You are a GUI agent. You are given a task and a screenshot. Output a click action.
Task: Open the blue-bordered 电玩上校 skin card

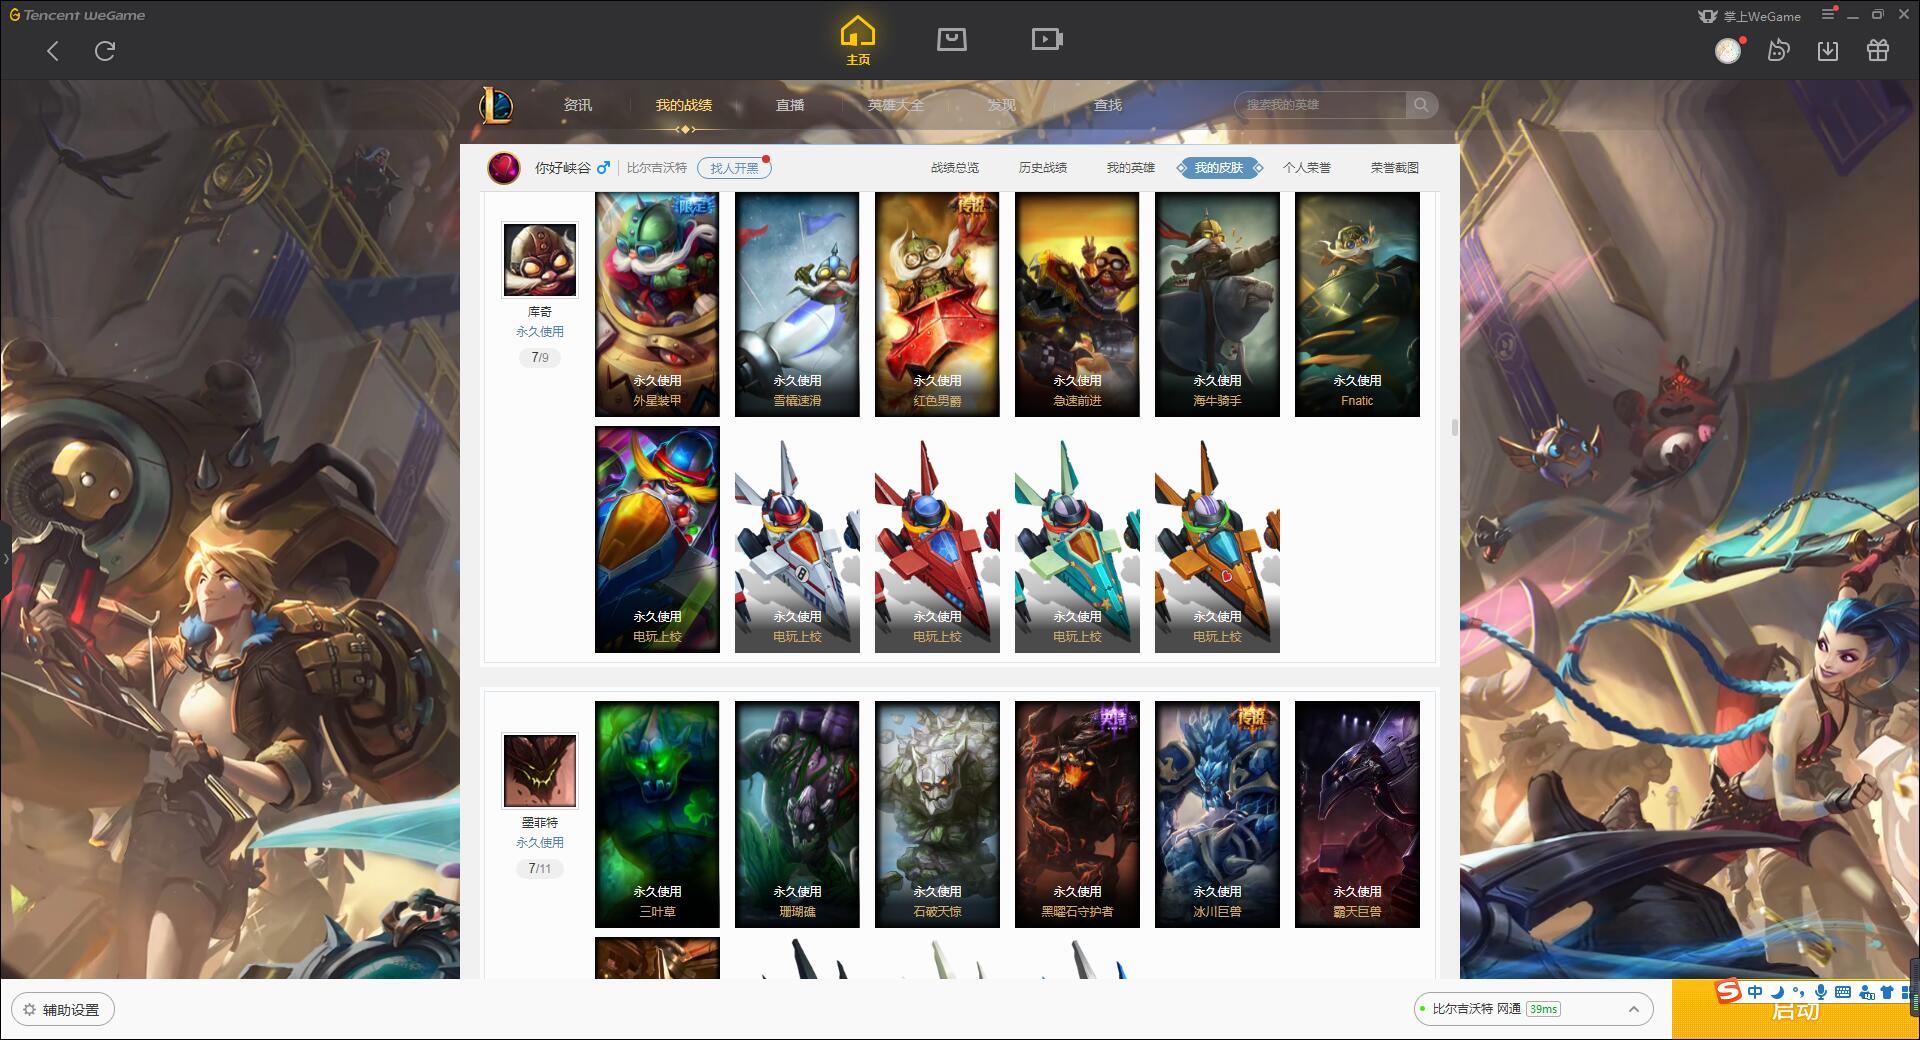[x=657, y=540]
